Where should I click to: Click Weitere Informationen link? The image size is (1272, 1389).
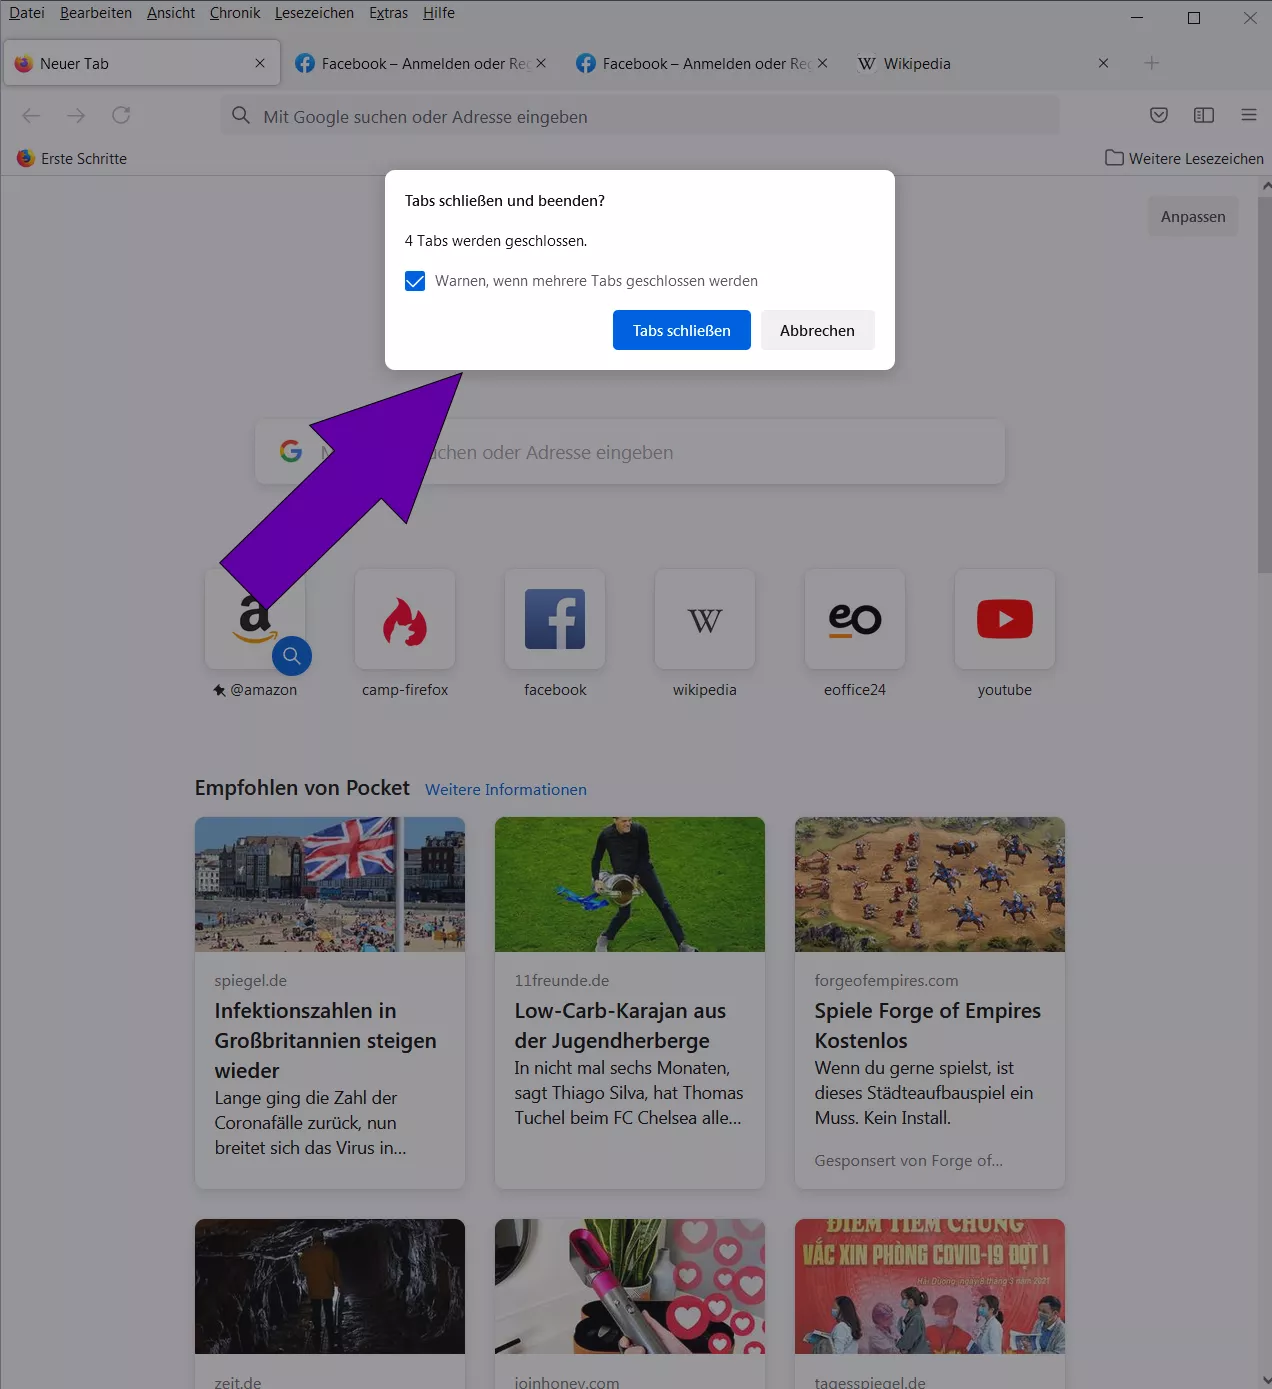pyautogui.click(x=506, y=789)
